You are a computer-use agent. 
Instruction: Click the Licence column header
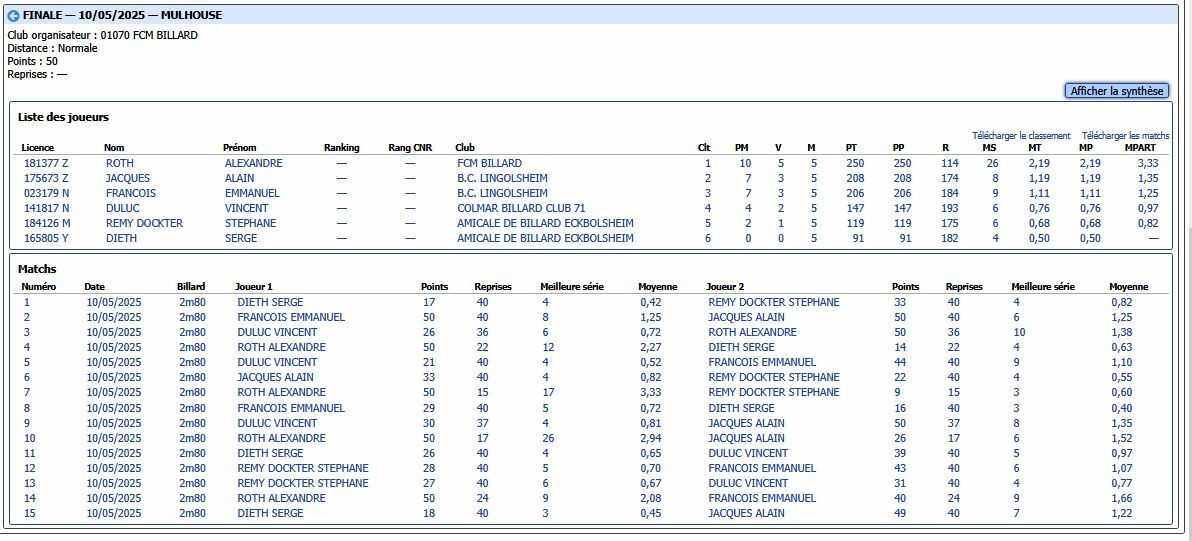(38, 148)
